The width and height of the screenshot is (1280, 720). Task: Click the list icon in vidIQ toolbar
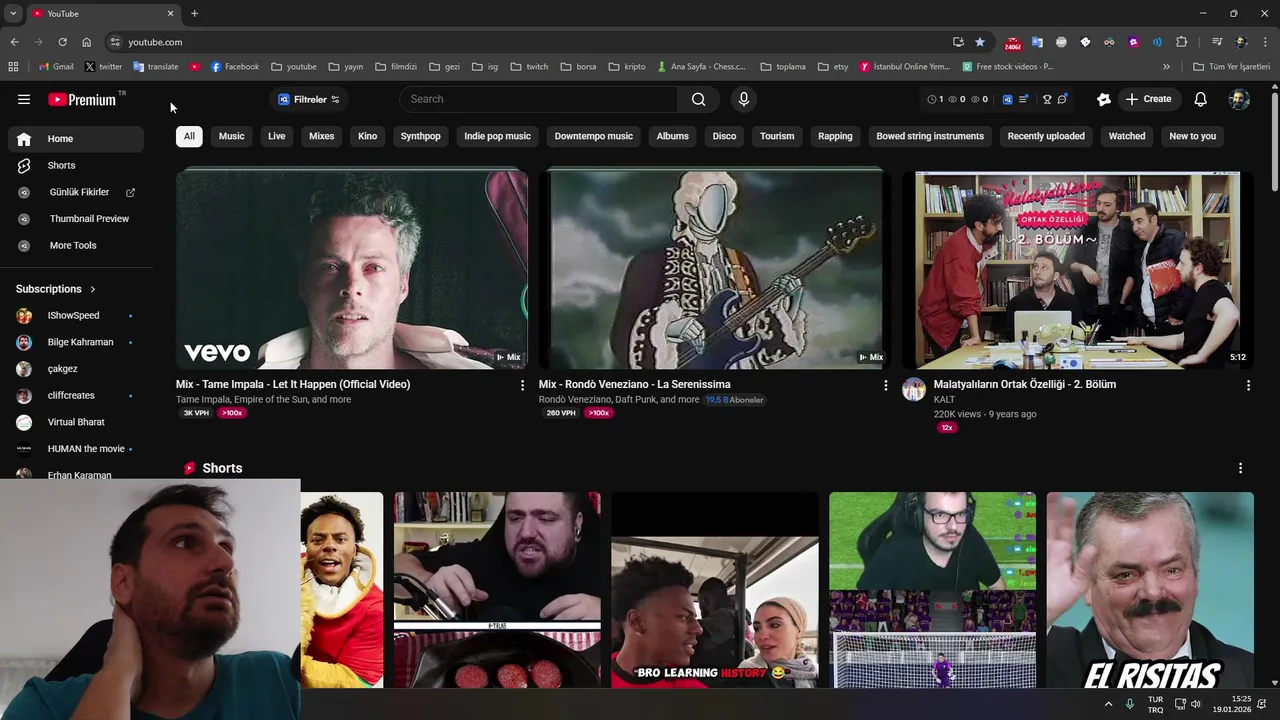click(1023, 99)
